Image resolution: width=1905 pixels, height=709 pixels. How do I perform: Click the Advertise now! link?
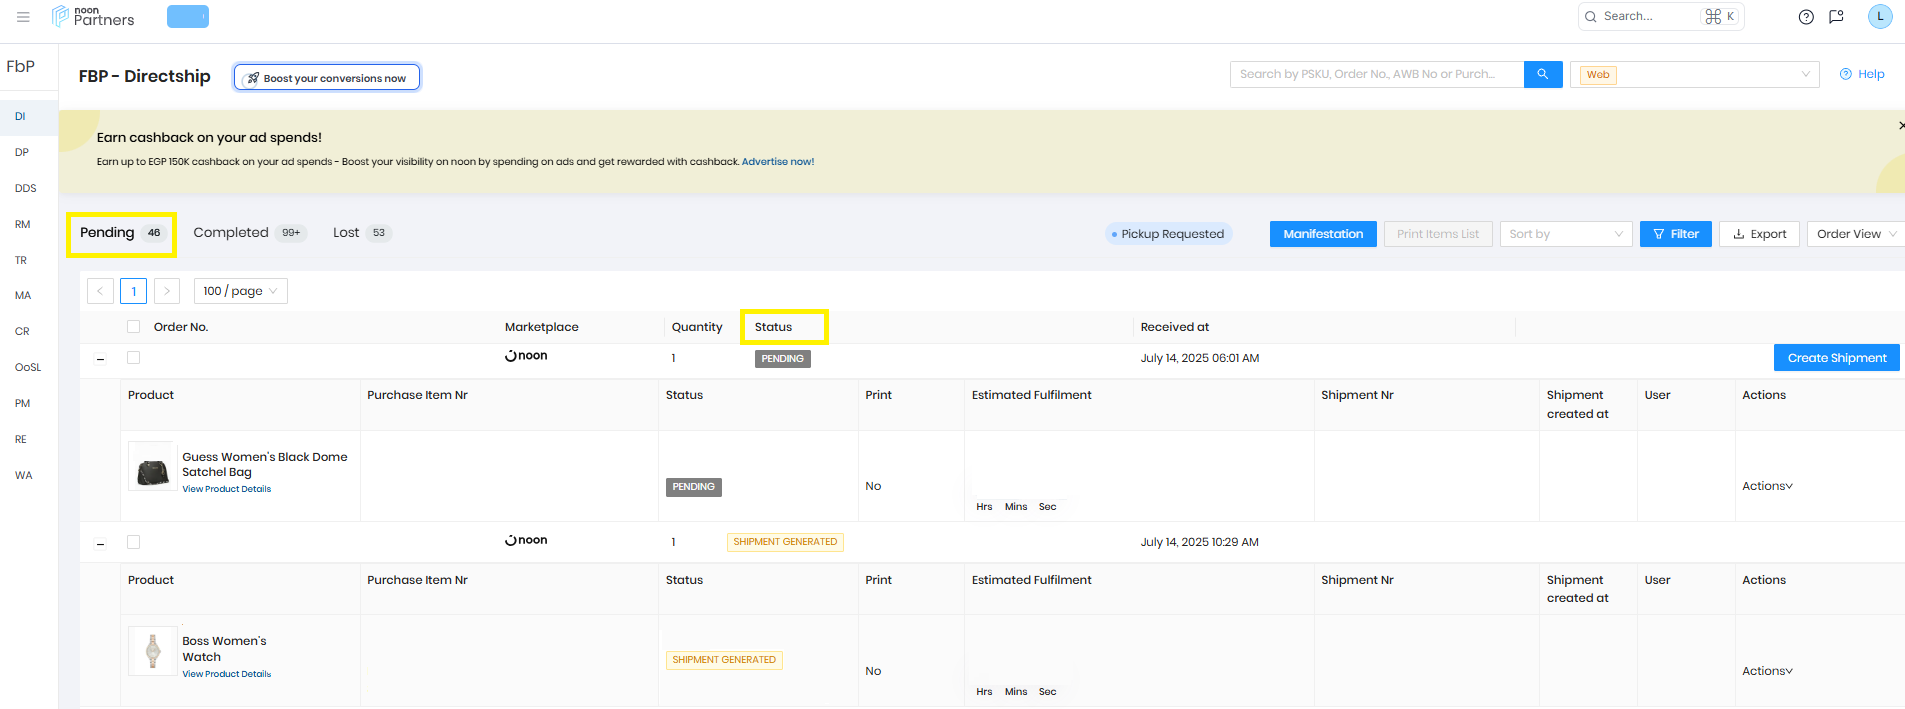[778, 162]
